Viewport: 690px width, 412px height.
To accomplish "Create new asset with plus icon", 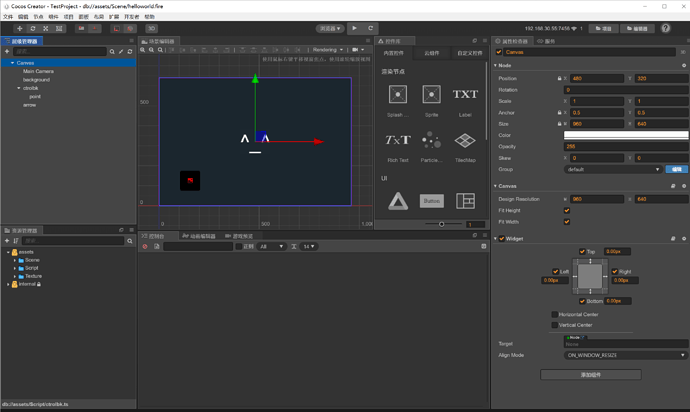I will tap(7, 241).
